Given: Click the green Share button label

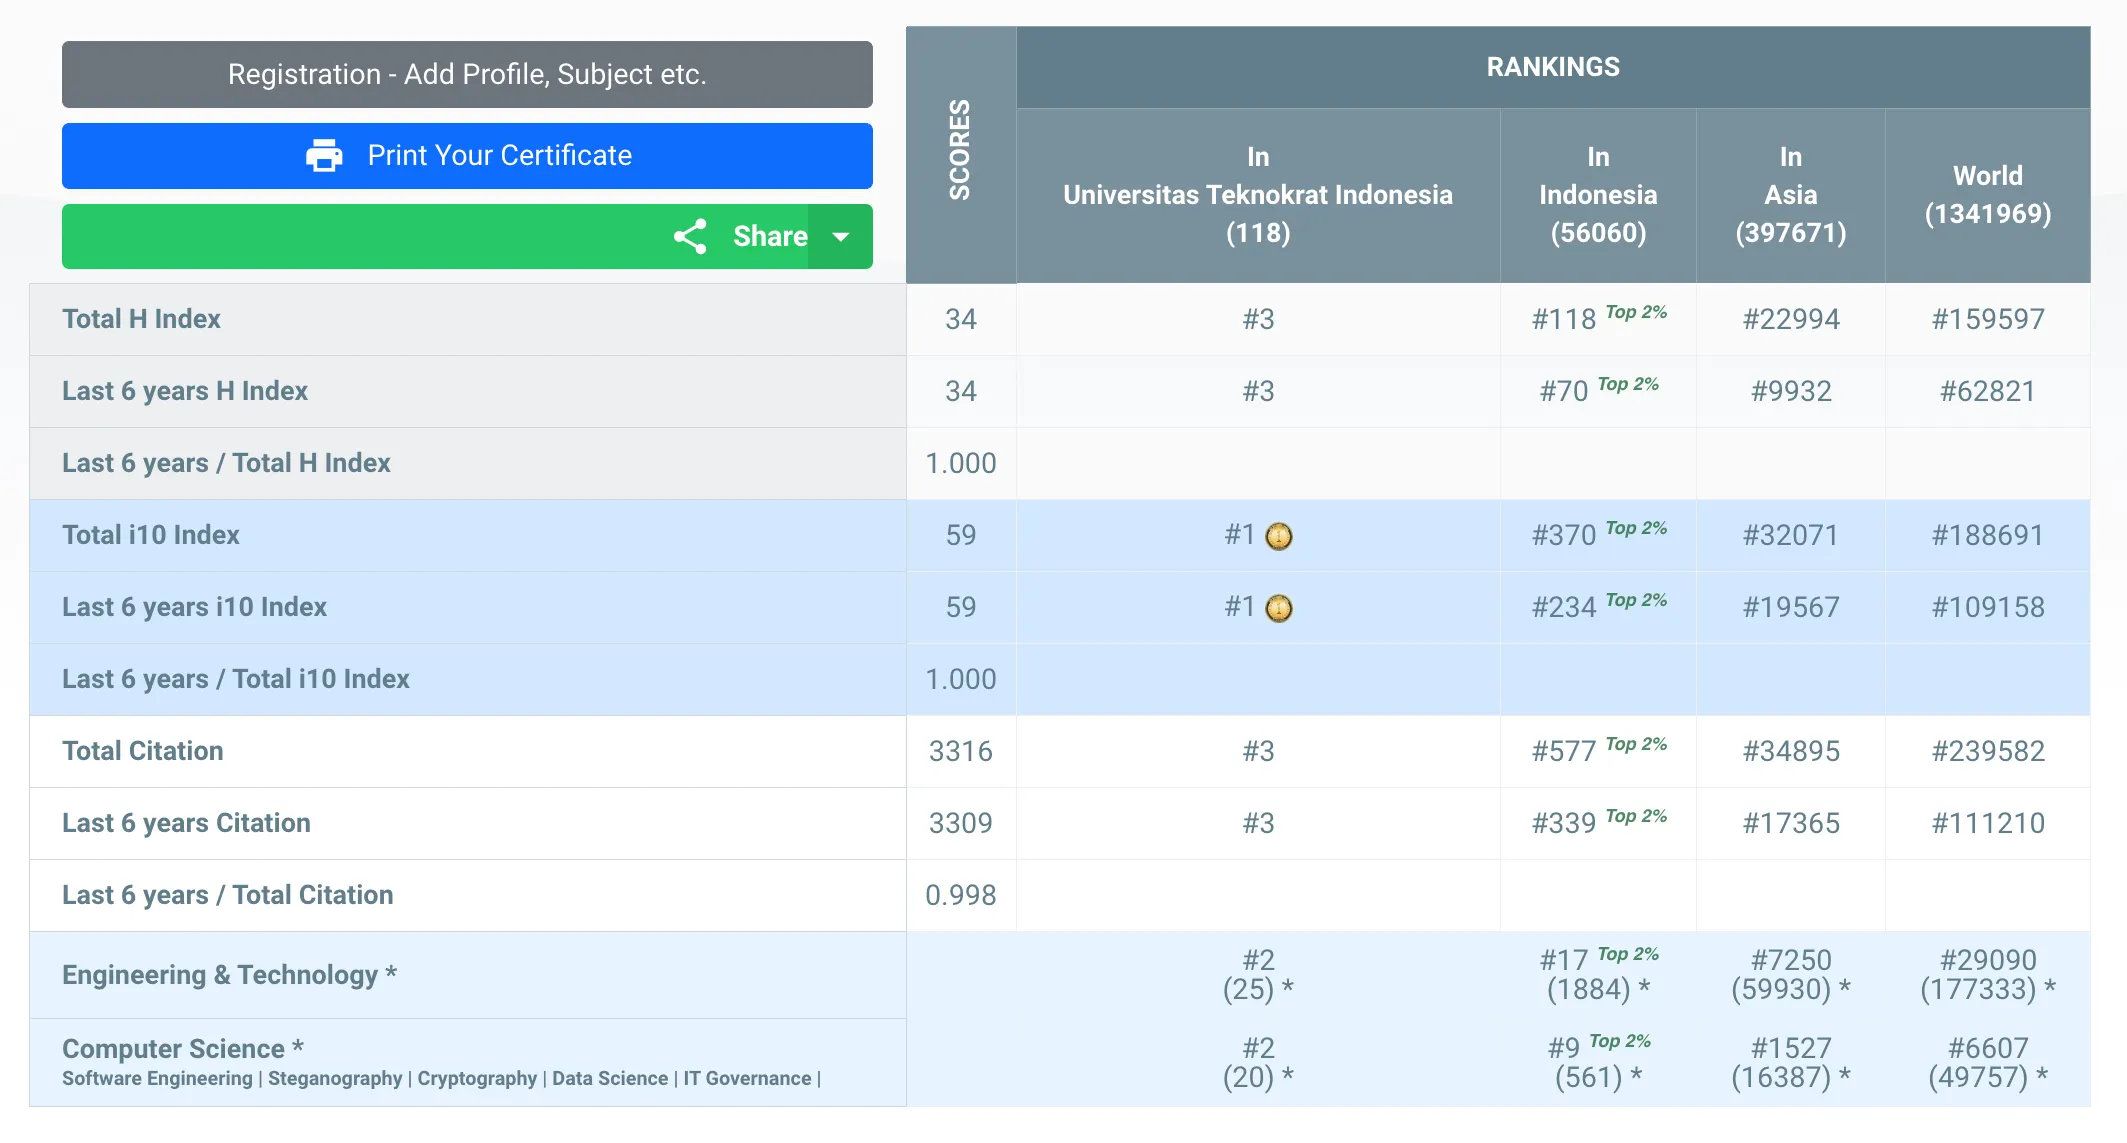Looking at the screenshot, I should (x=769, y=237).
